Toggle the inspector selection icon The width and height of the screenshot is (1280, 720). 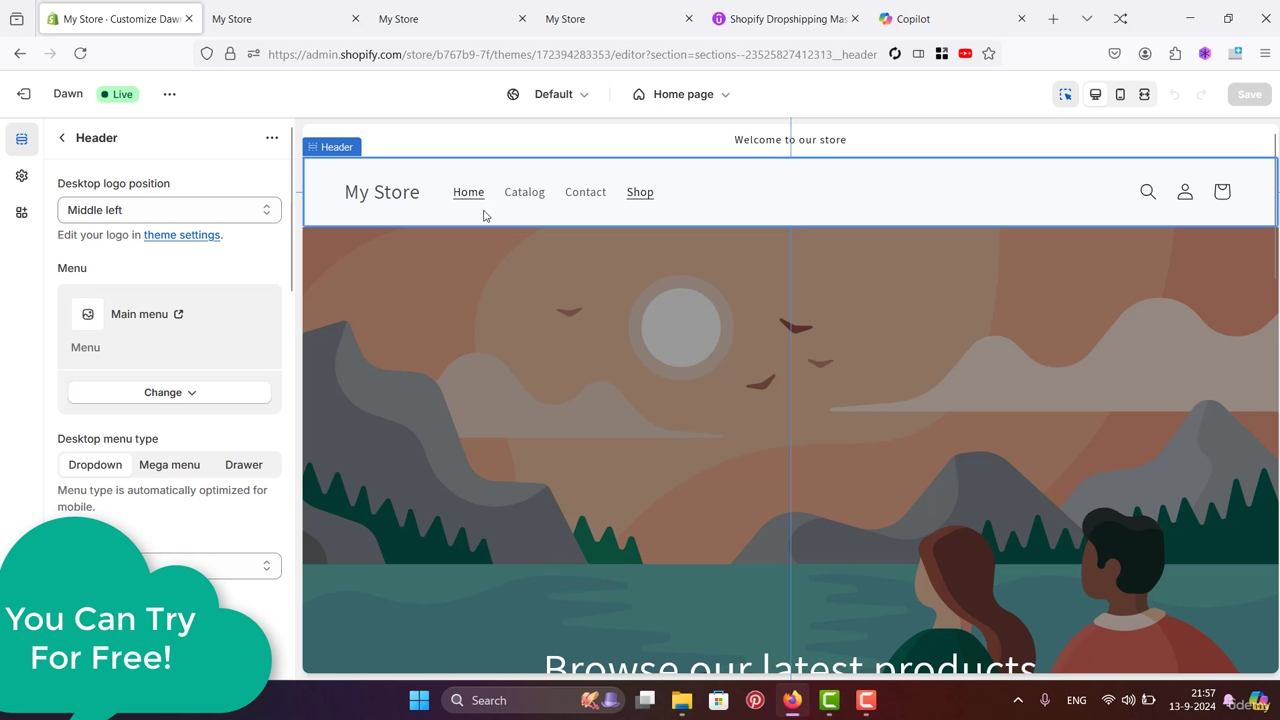[1065, 94]
